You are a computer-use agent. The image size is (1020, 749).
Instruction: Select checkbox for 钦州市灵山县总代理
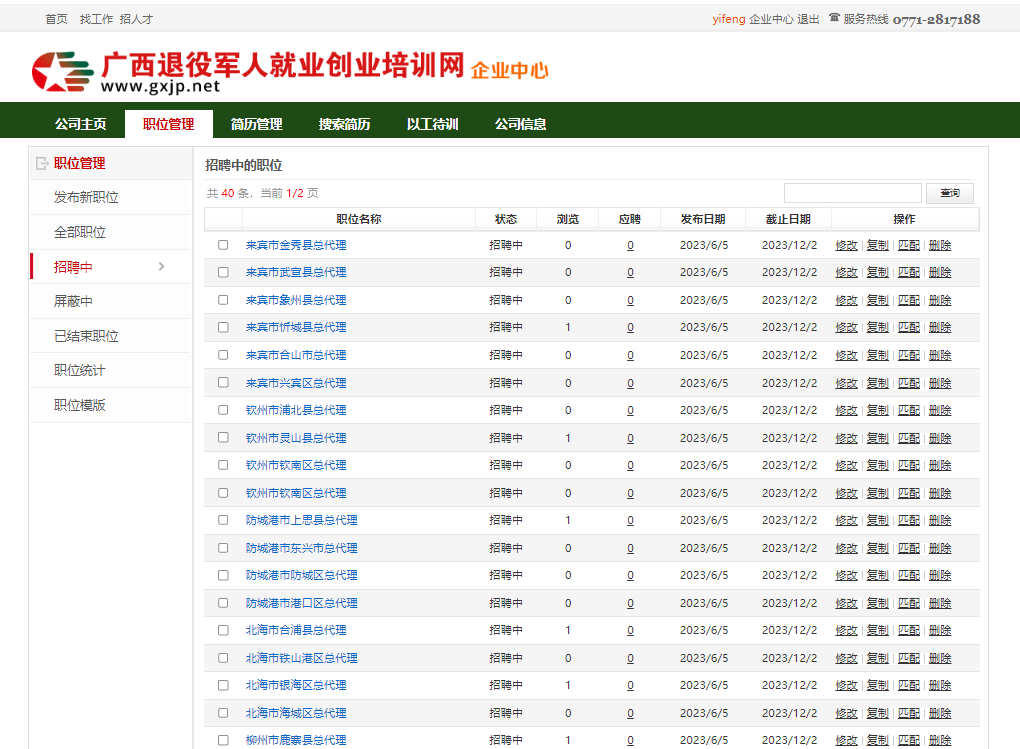[x=223, y=438]
